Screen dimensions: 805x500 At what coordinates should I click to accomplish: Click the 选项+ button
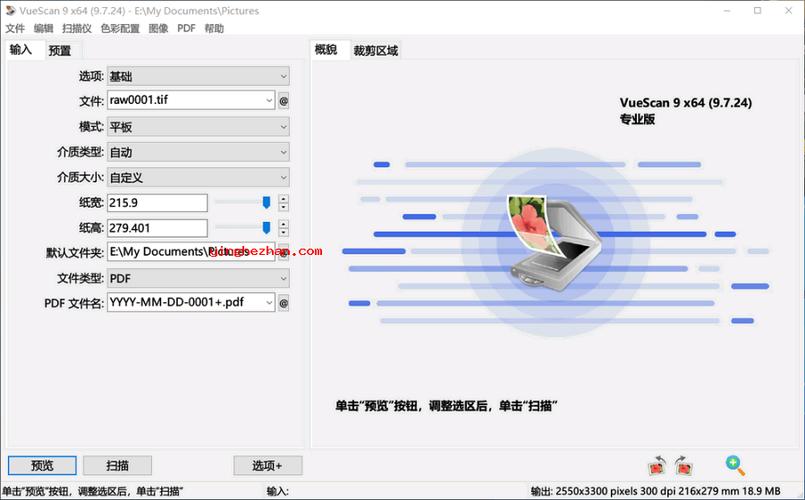click(x=267, y=466)
